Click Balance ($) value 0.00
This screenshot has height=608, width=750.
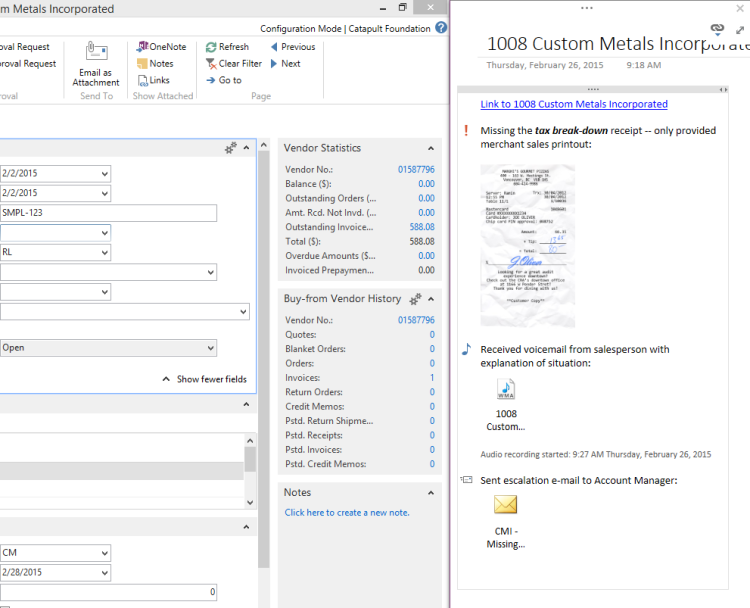pos(426,184)
